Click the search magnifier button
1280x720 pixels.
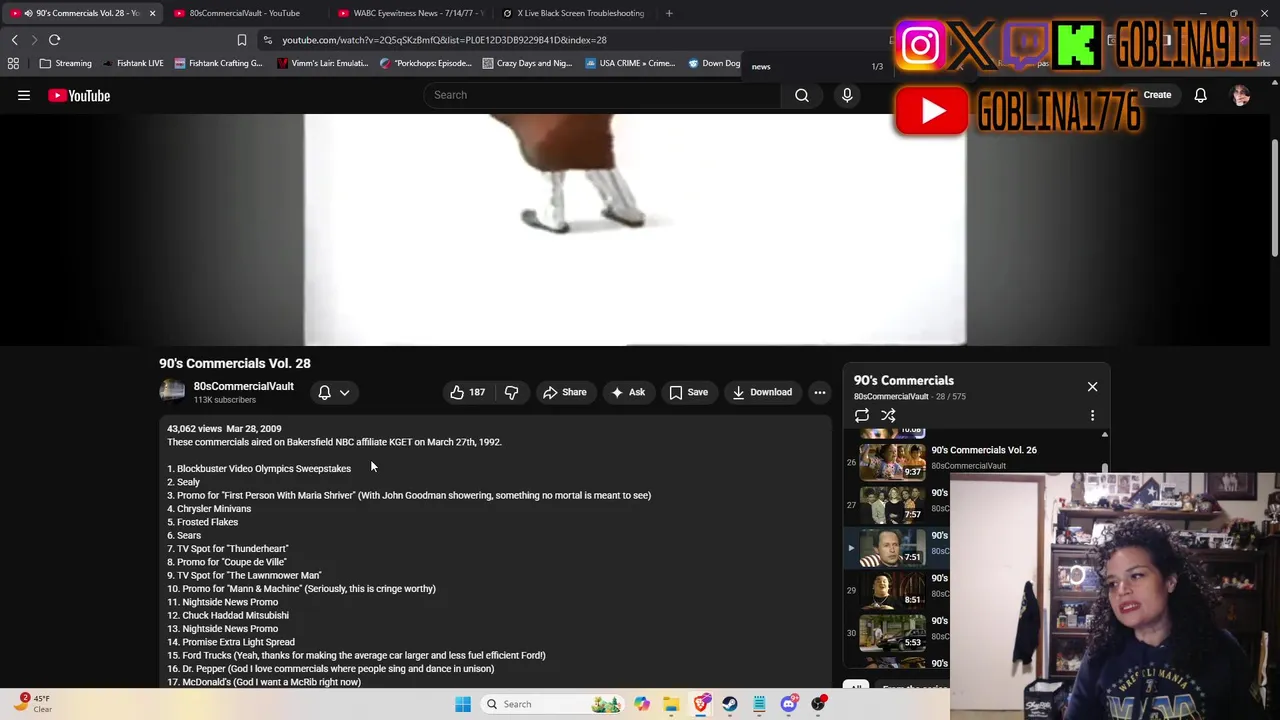pyautogui.click(x=802, y=95)
